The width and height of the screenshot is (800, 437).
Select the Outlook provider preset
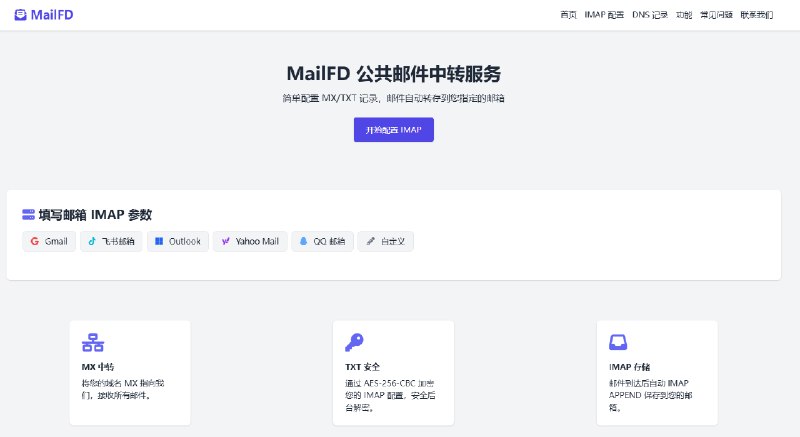coord(178,241)
